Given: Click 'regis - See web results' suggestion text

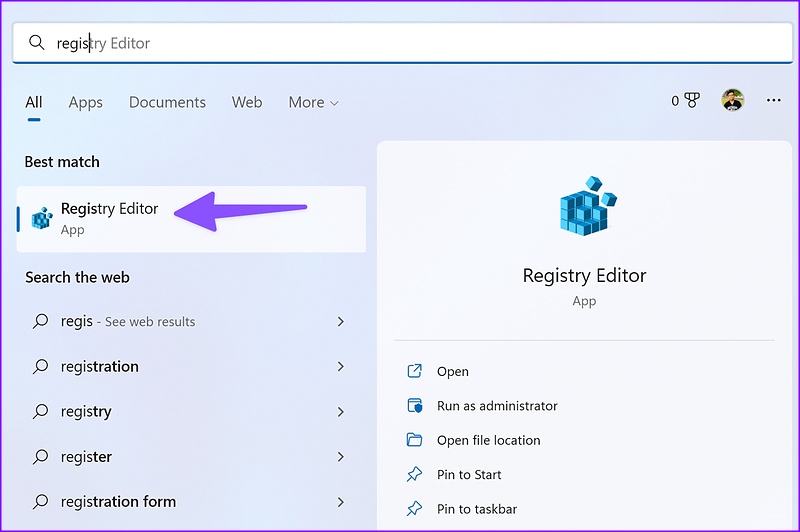Looking at the screenshot, I should click(128, 321).
